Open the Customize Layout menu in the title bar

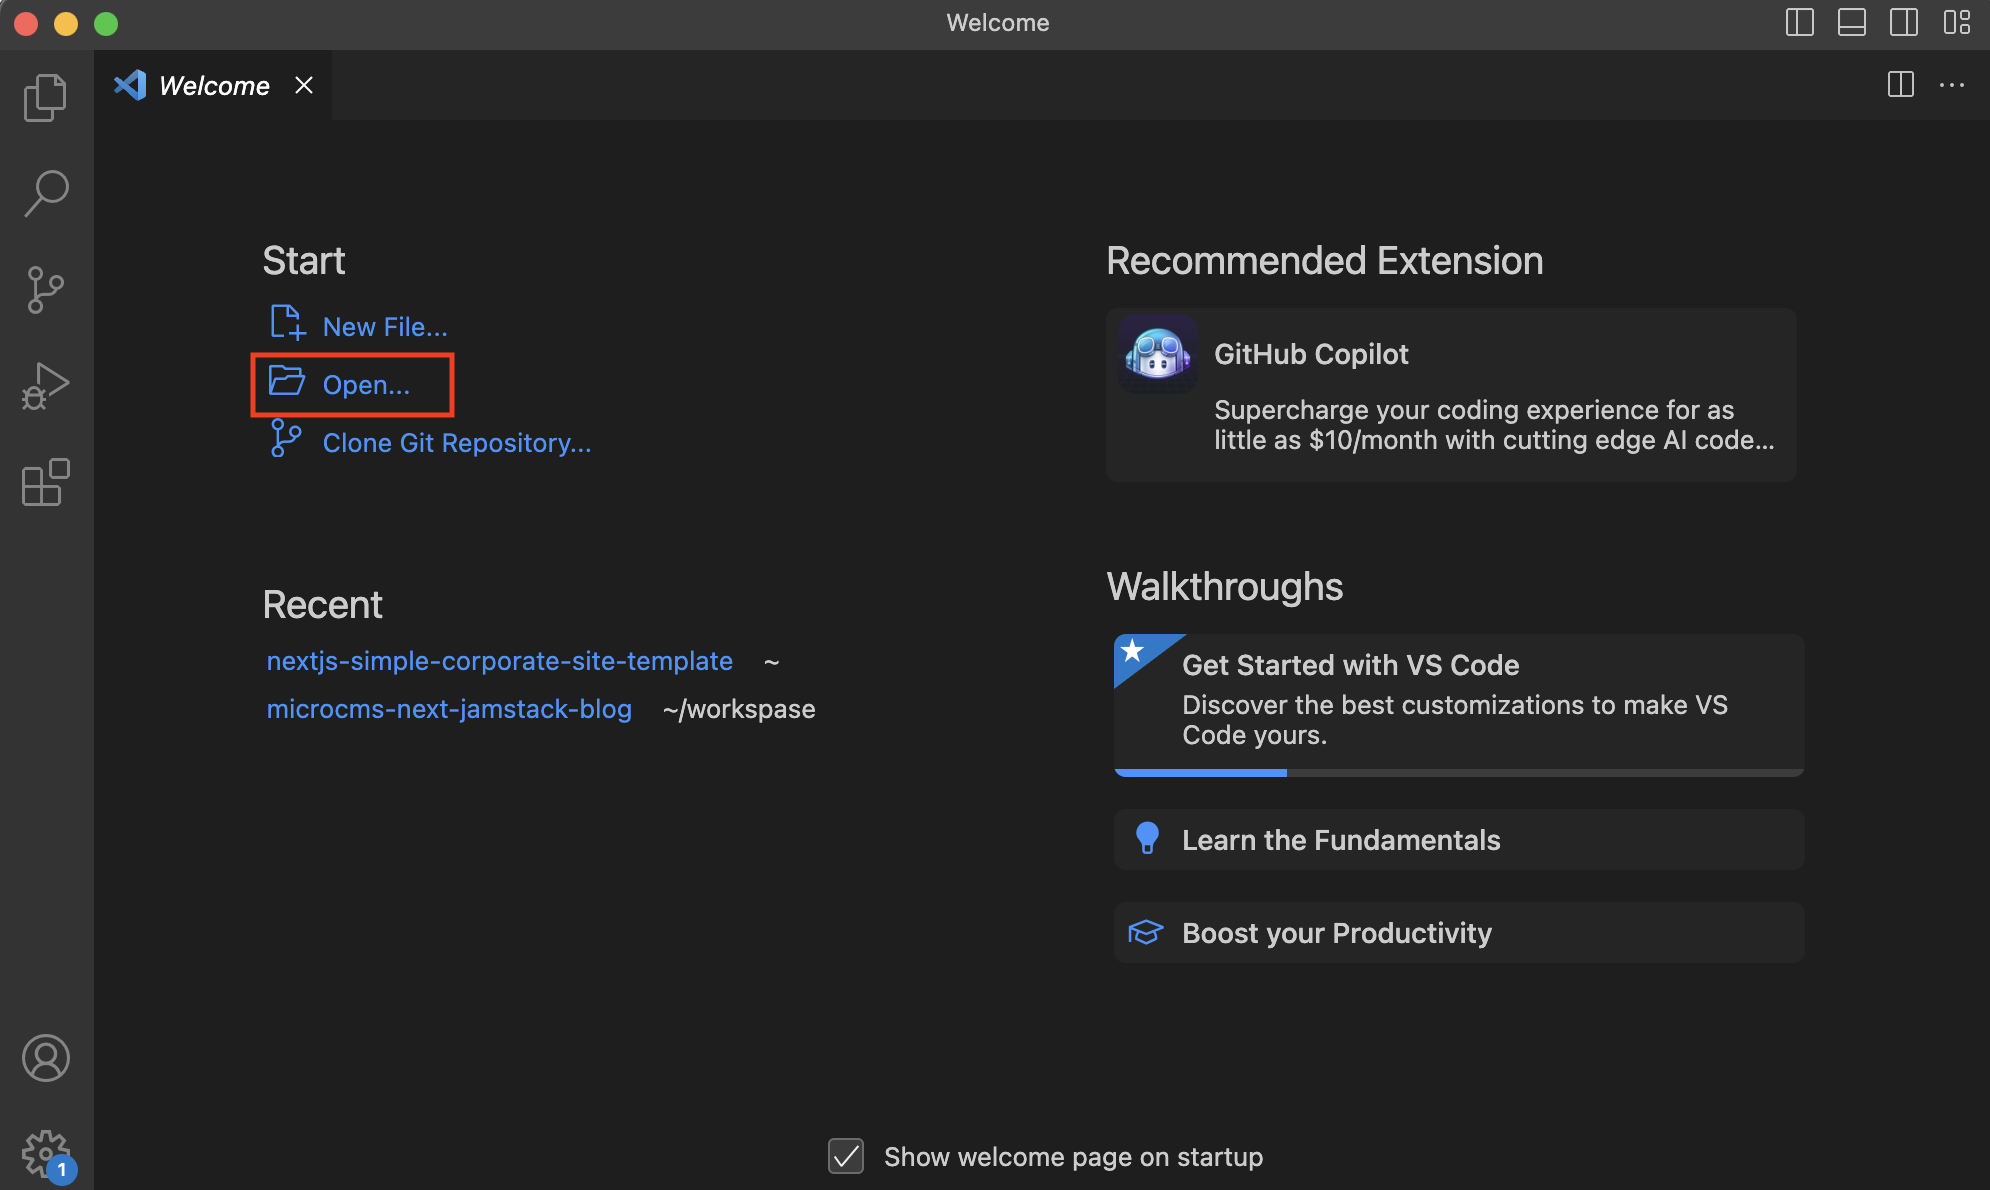[1956, 22]
